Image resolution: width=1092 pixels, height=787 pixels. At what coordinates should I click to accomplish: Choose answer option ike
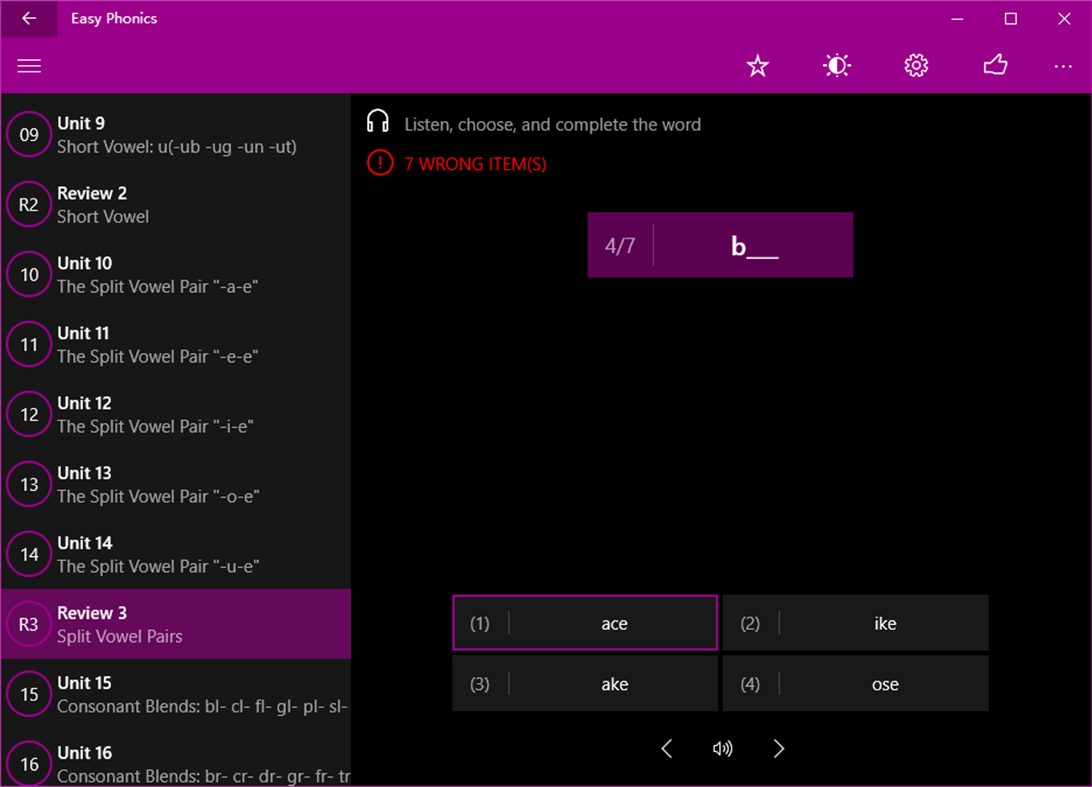click(x=856, y=622)
